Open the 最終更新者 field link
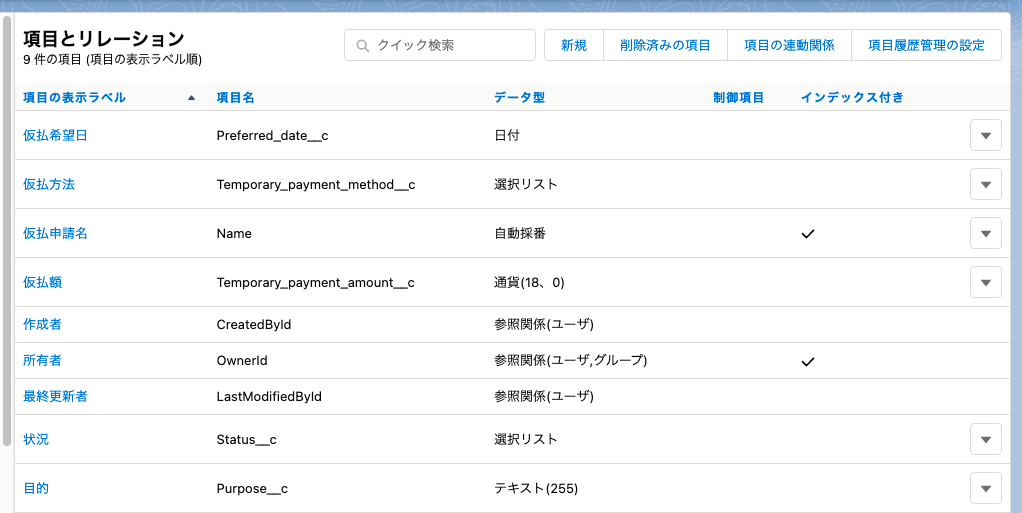Viewport: 1022px width, 513px height. coord(55,396)
